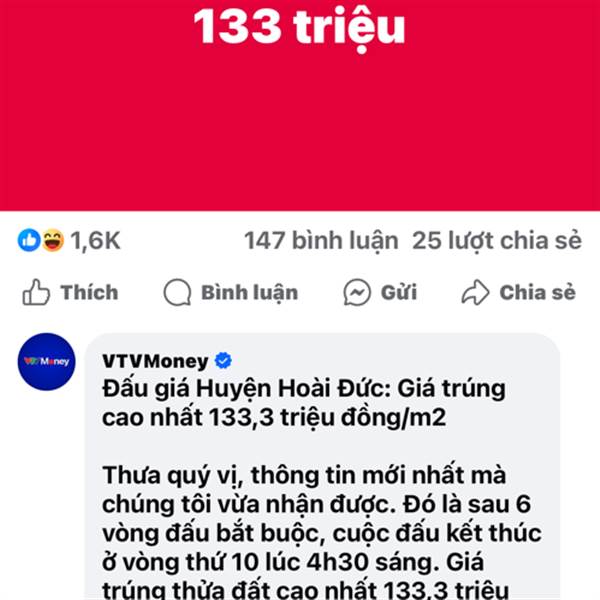Click the blue like reaction icon
The image size is (600, 600).
[x=29, y=240]
